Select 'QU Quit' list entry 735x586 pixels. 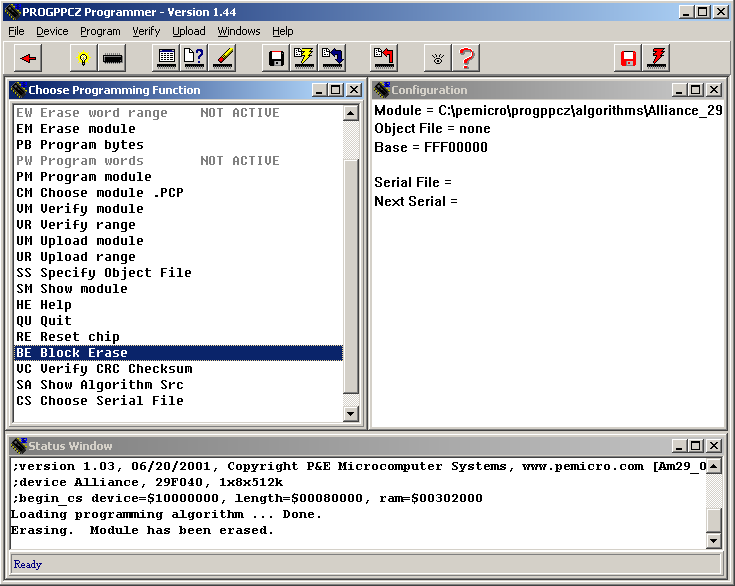[x=179, y=321]
